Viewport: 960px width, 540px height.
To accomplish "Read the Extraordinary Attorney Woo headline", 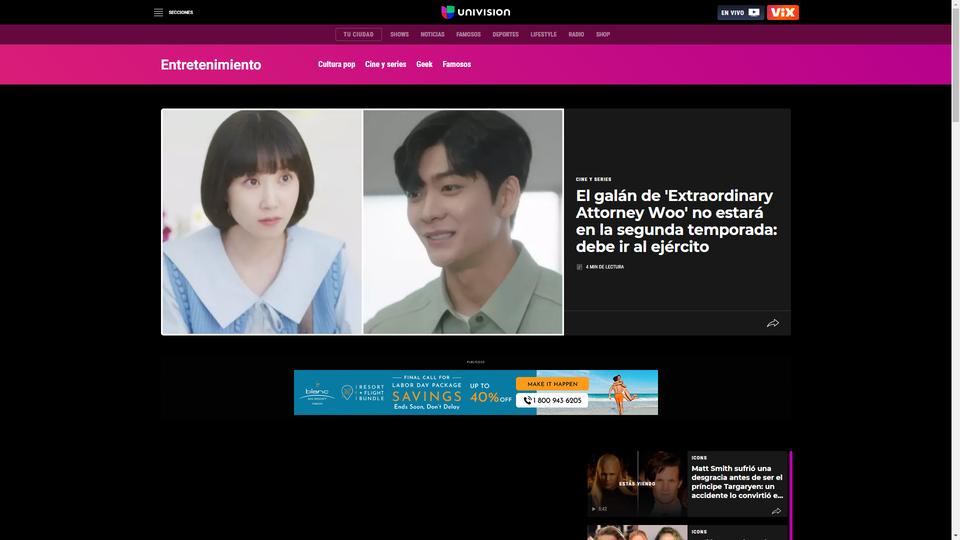I will [x=677, y=221].
